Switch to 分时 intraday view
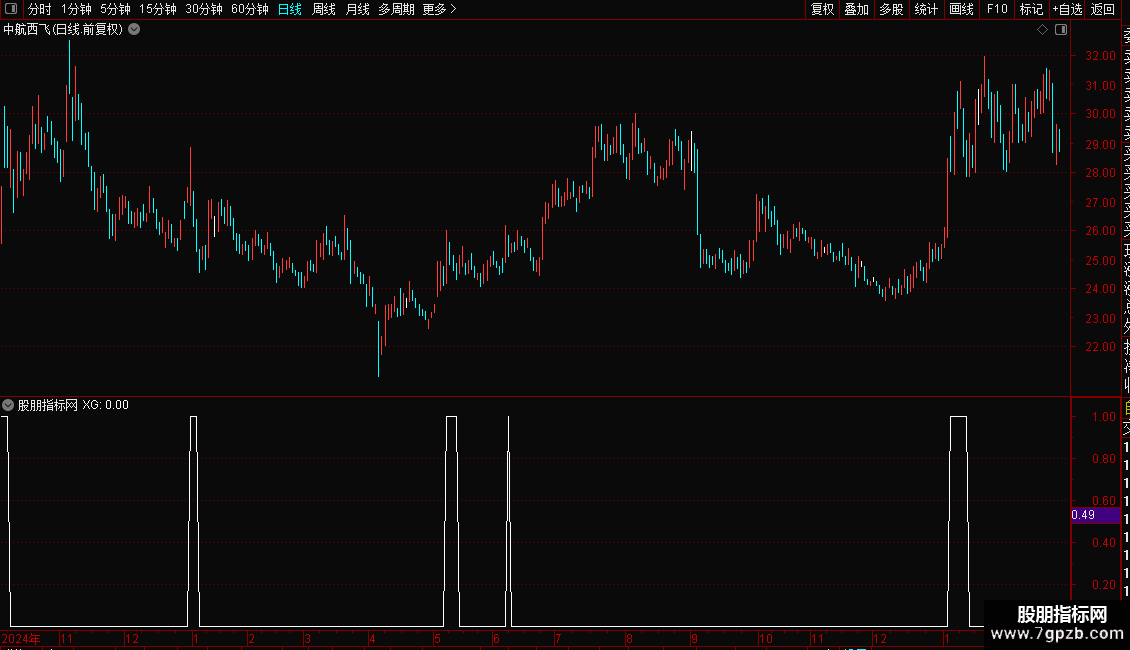The image size is (1130, 650). click(x=40, y=9)
